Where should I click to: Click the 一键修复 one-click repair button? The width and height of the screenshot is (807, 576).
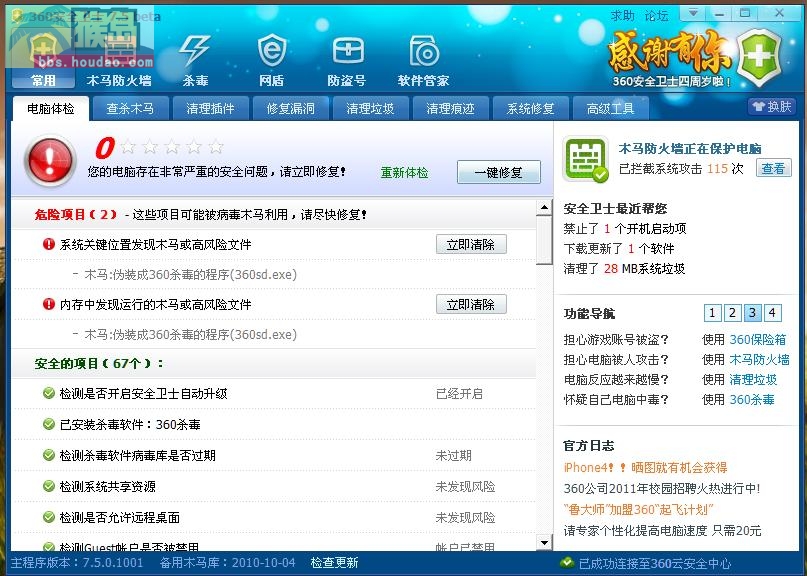pyautogui.click(x=499, y=172)
